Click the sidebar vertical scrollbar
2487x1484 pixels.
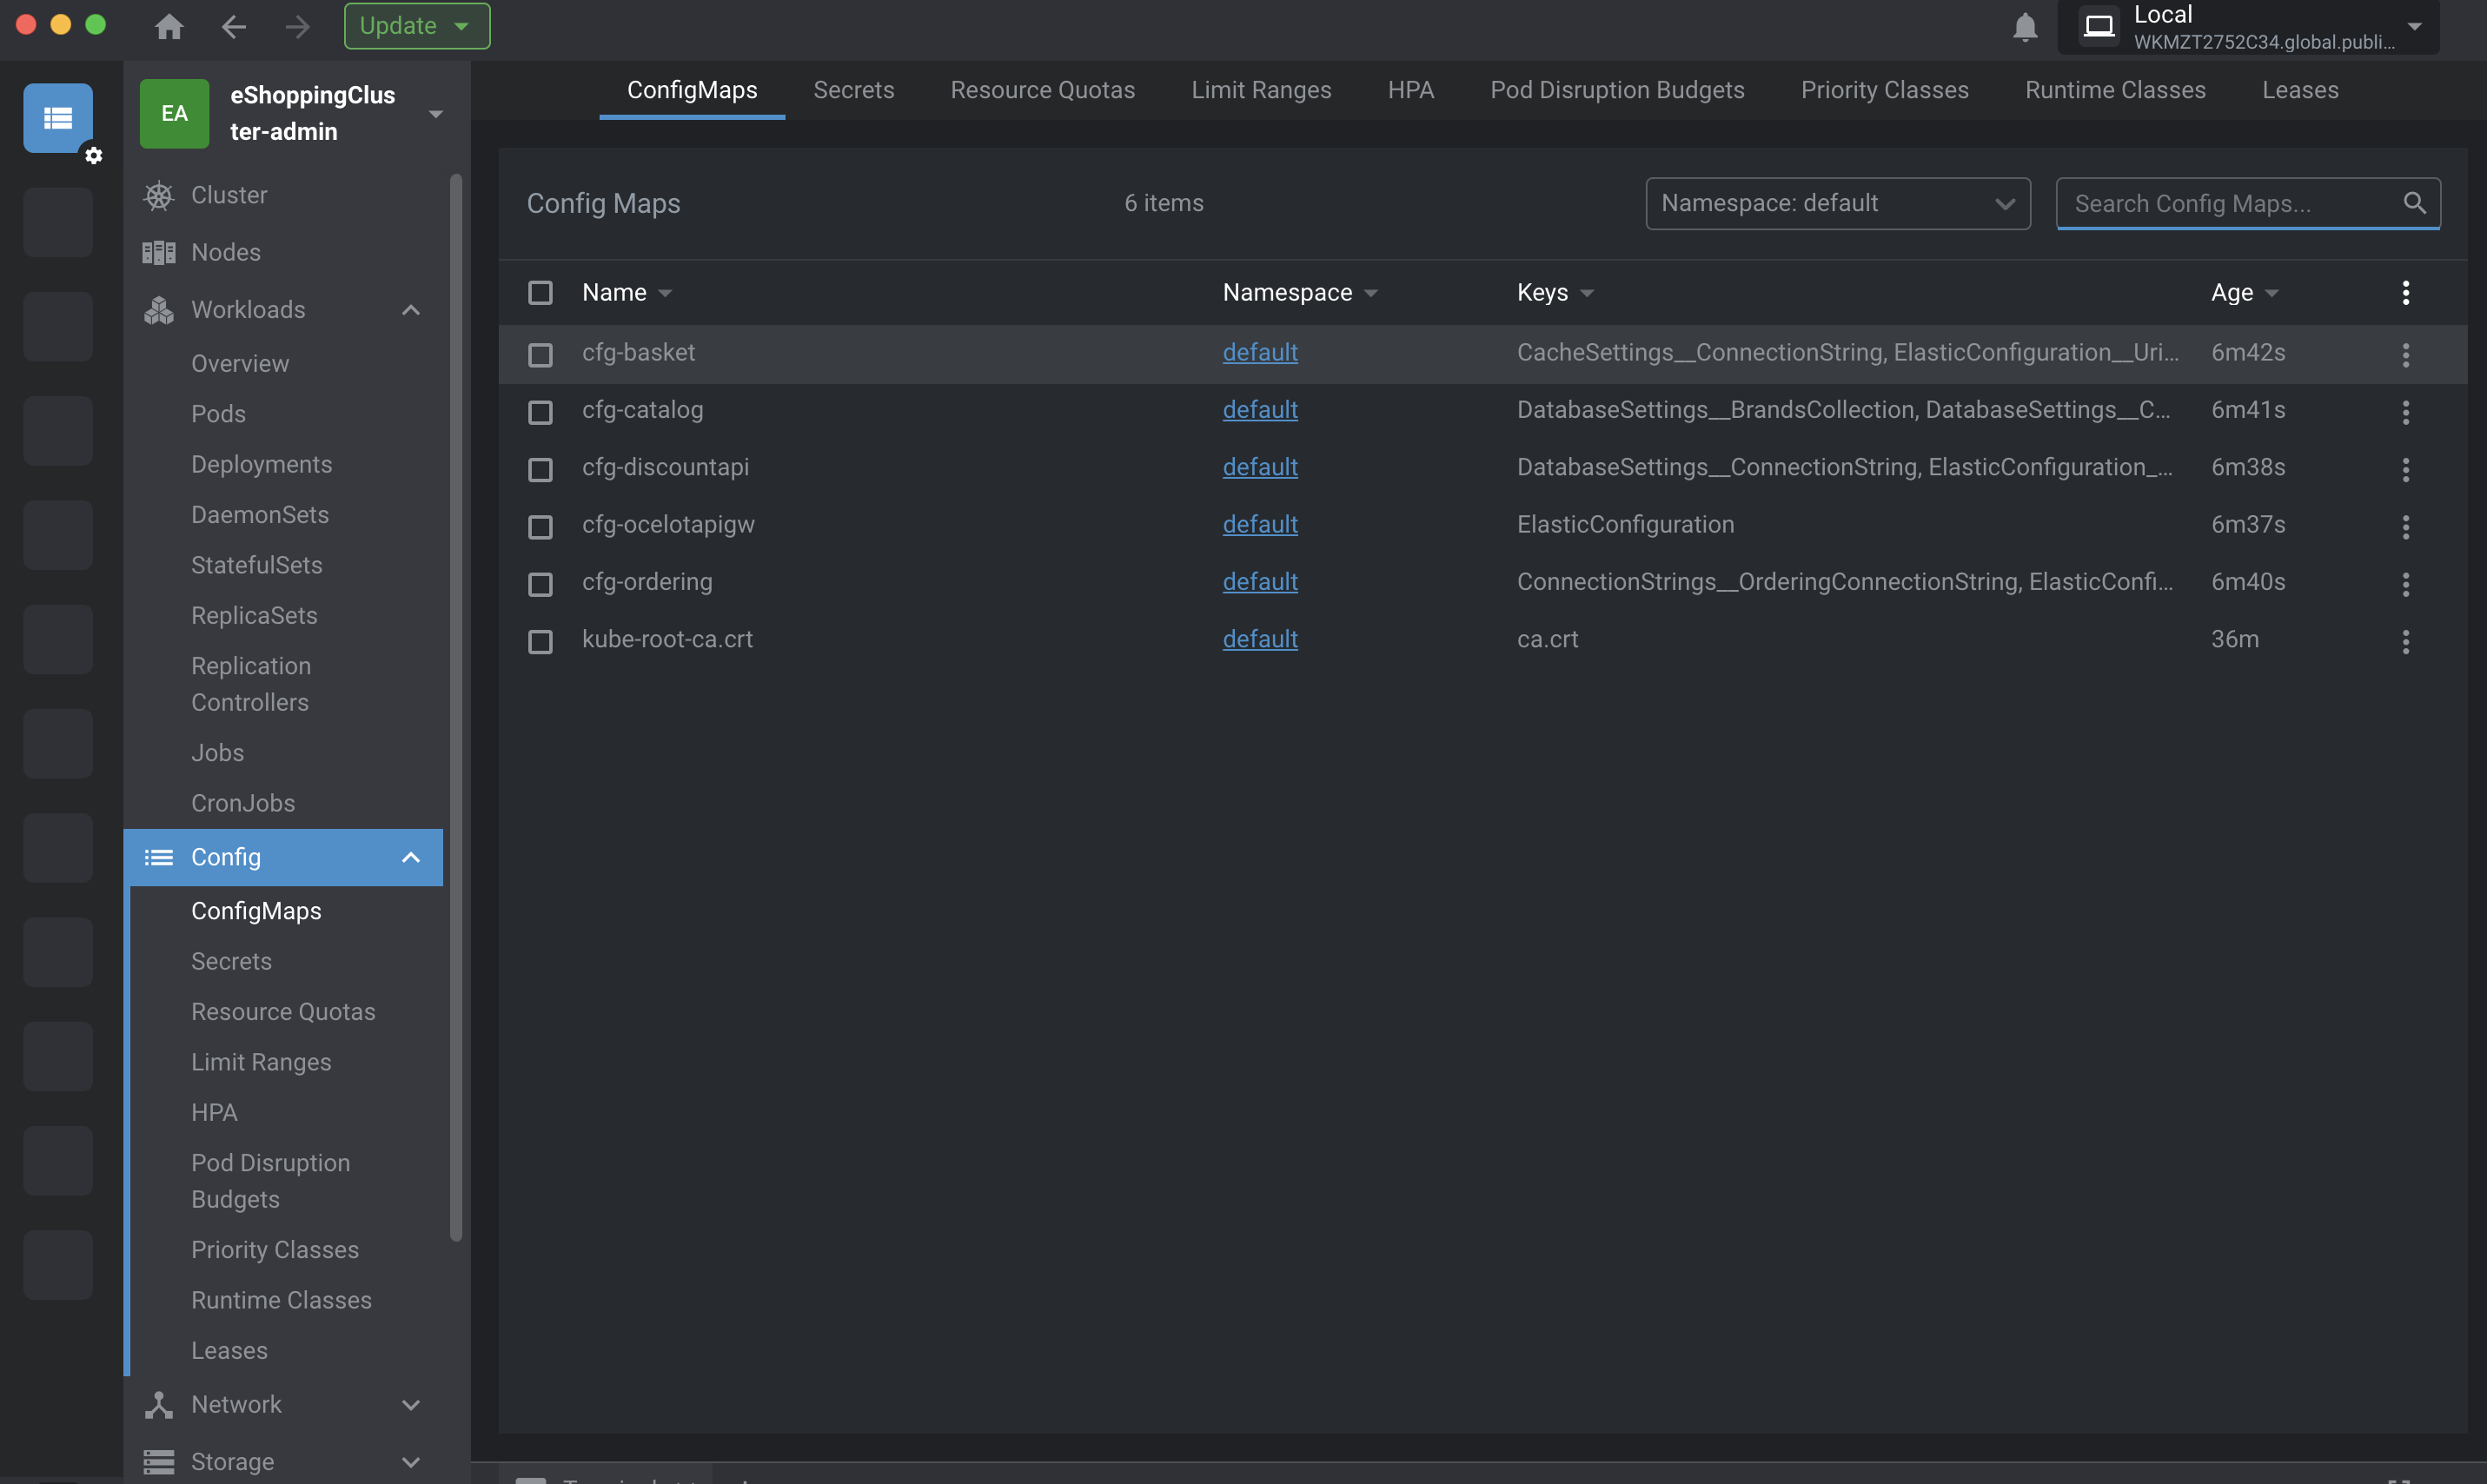tap(456, 707)
